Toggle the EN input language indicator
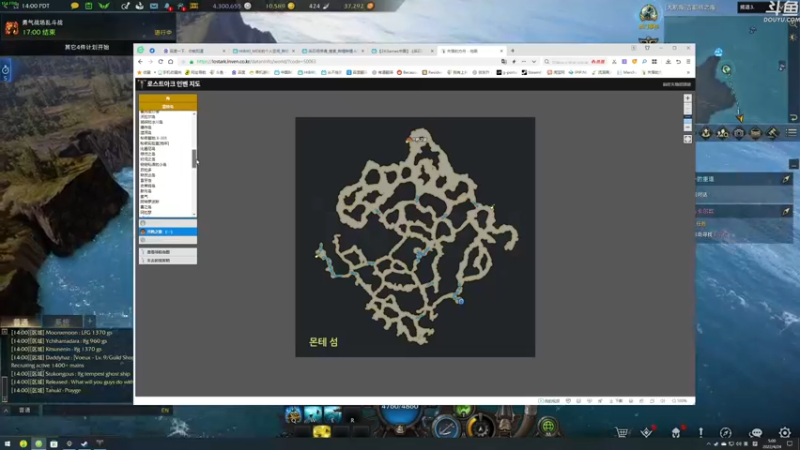This screenshot has height=450, width=800. coord(165,410)
